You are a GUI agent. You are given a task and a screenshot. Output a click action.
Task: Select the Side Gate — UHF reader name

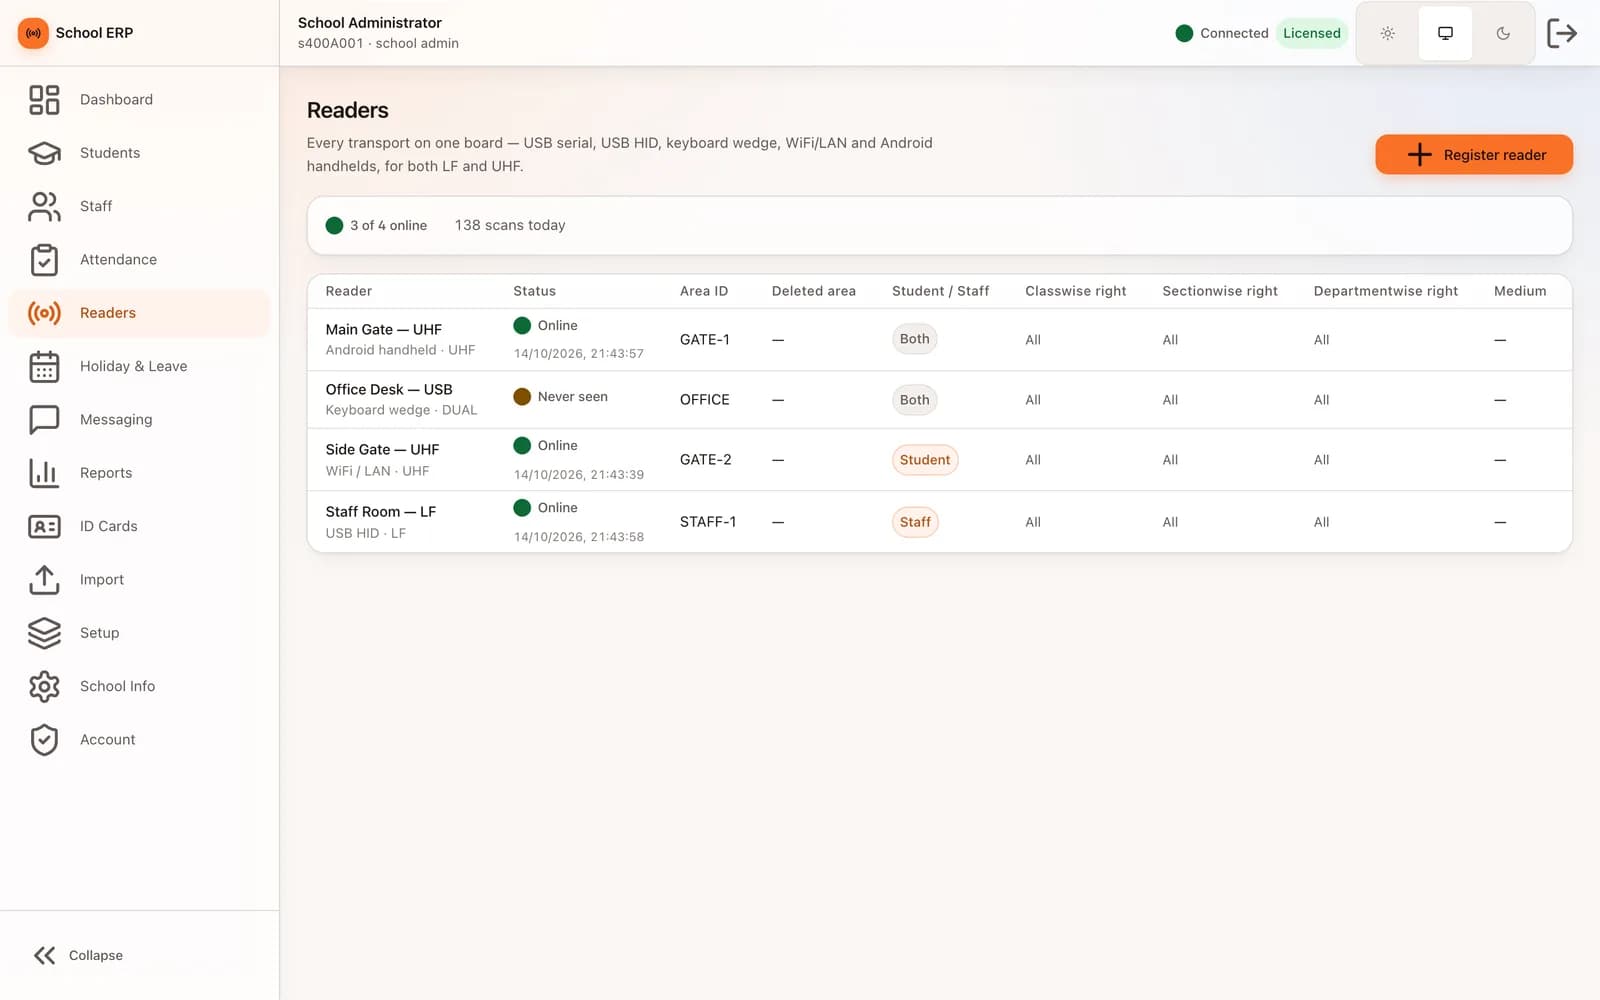382,450
